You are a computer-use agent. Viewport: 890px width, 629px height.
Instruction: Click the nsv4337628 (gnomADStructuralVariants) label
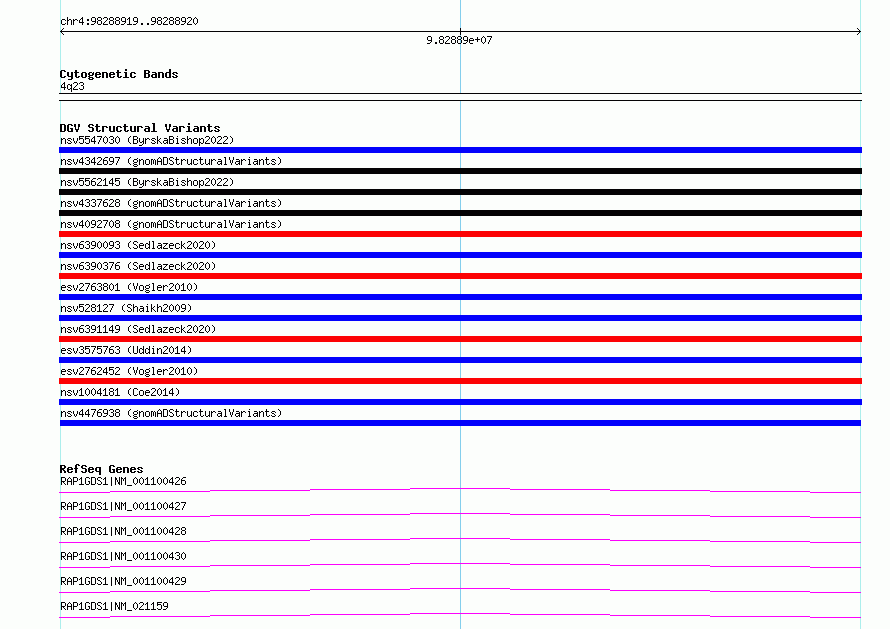point(171,203)
